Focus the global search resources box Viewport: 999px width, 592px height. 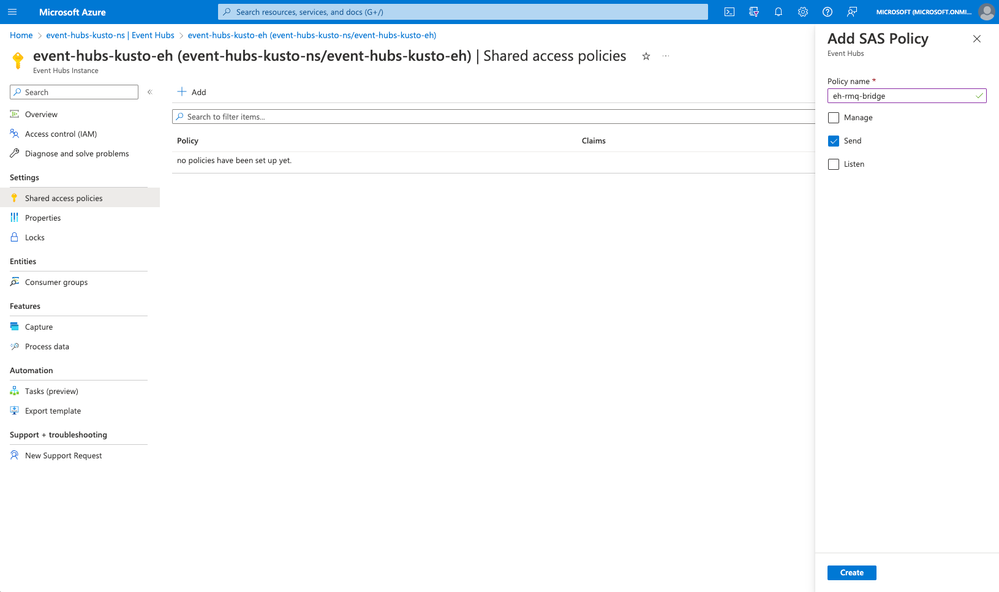click(463, 12)
